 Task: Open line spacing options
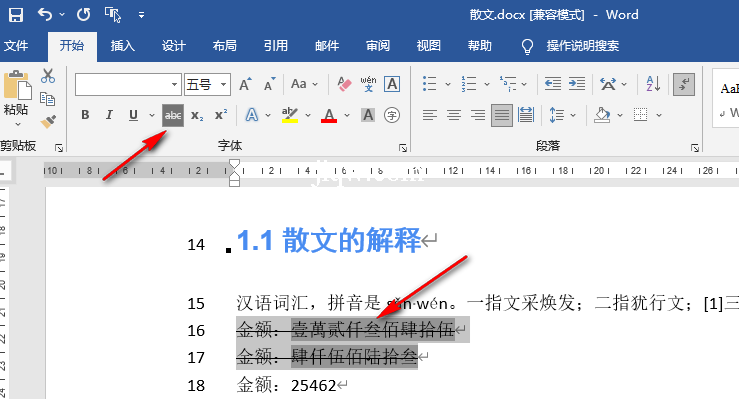pyautogui.click(x=557, y=115)
